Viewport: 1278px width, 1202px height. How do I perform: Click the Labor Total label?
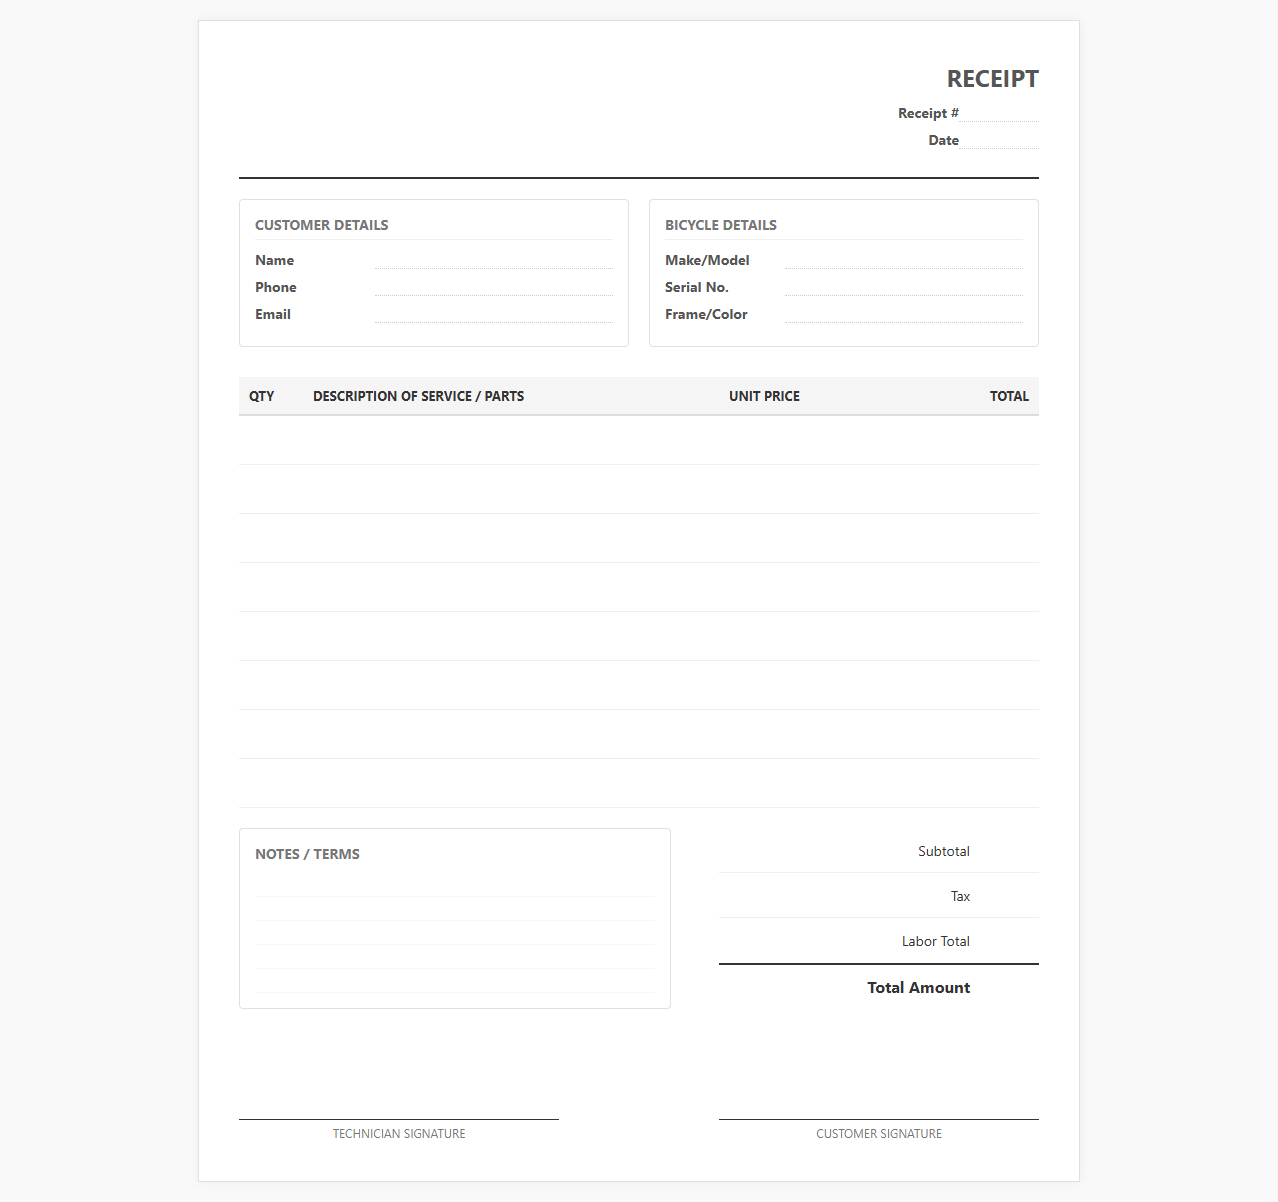pos(936,941)
